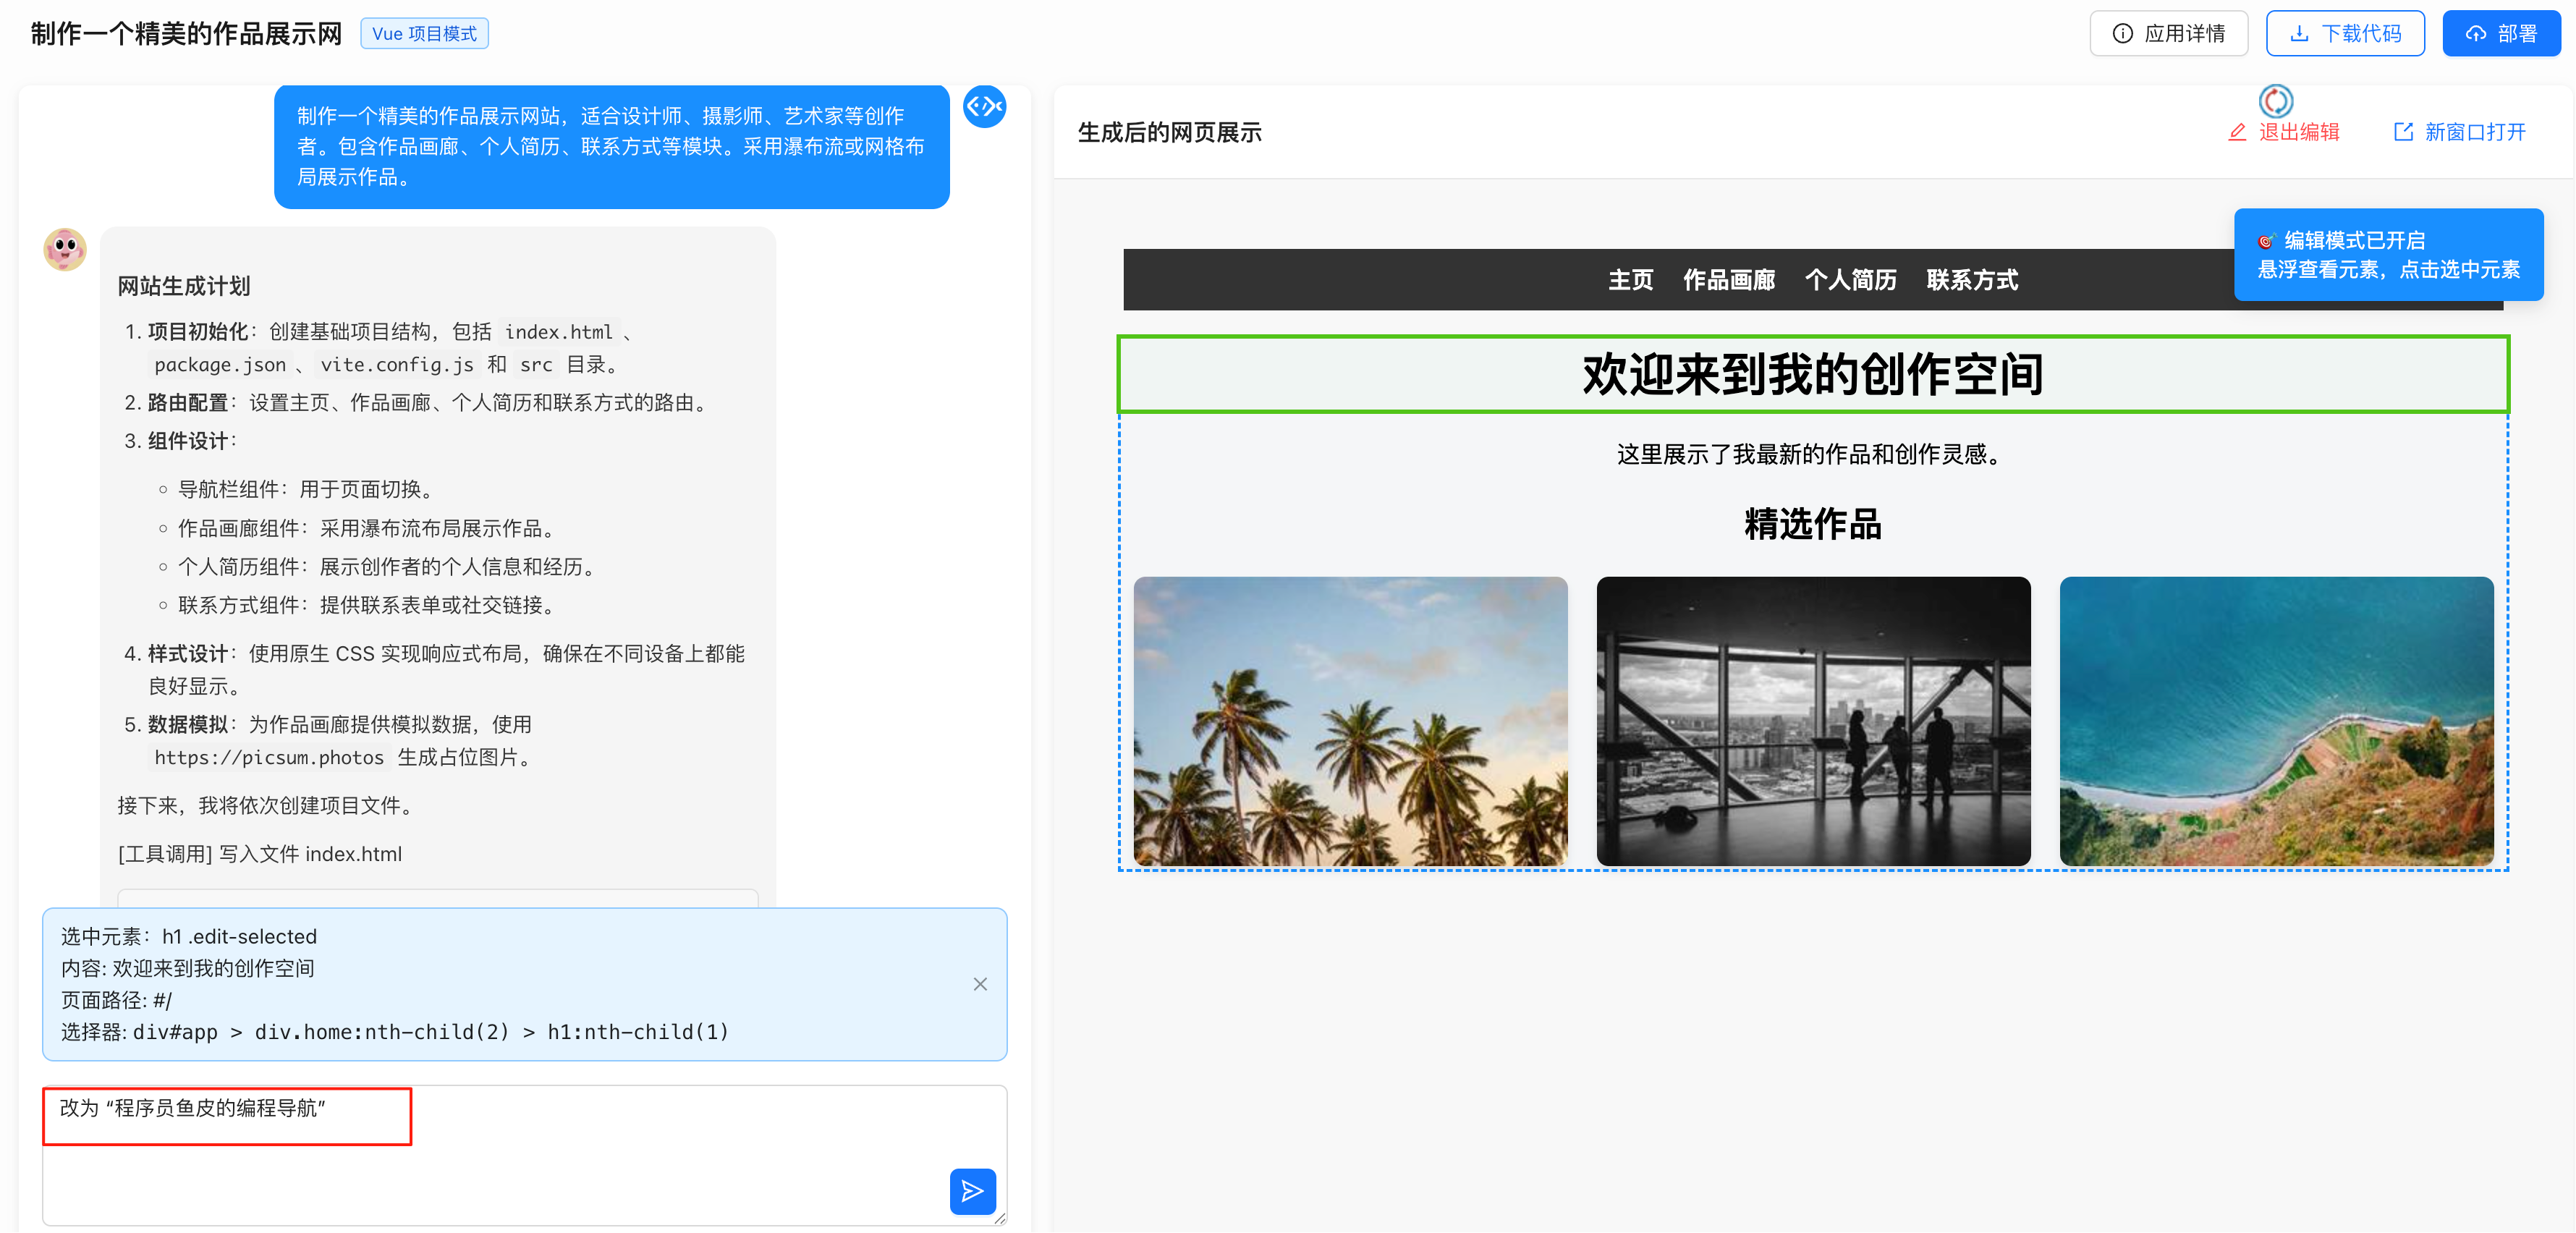
Task: Click 退出编辑 to exit edit mode
Action: (2284, 132)
